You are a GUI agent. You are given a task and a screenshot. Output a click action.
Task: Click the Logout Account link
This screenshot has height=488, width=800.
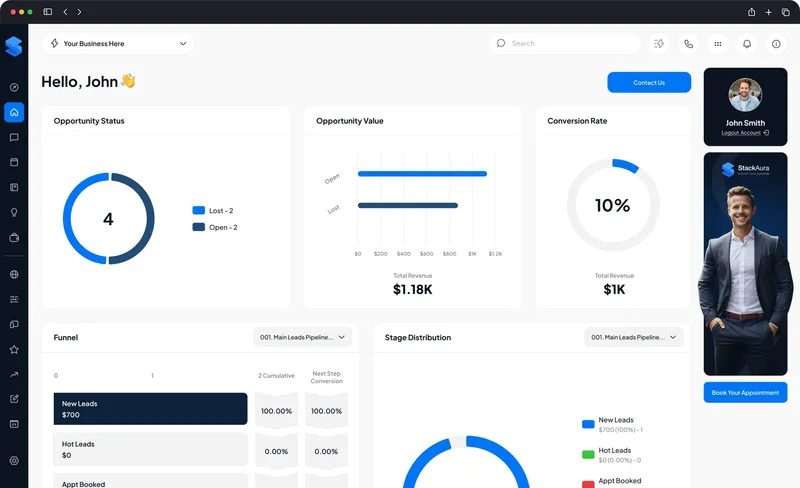(741, 133)
